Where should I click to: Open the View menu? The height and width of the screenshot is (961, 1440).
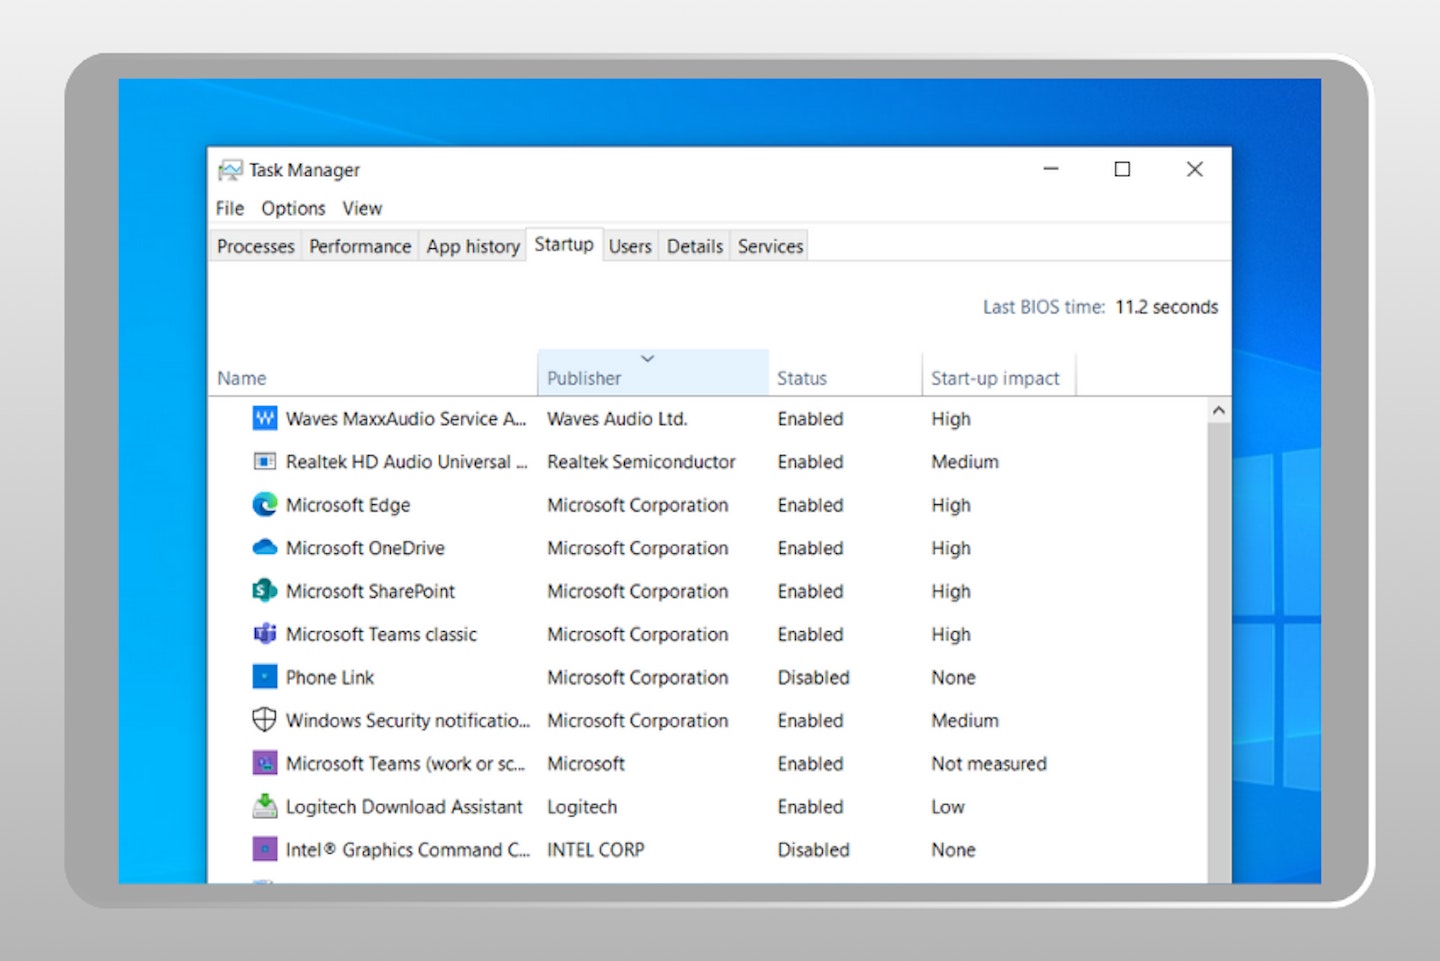[362, 208]
